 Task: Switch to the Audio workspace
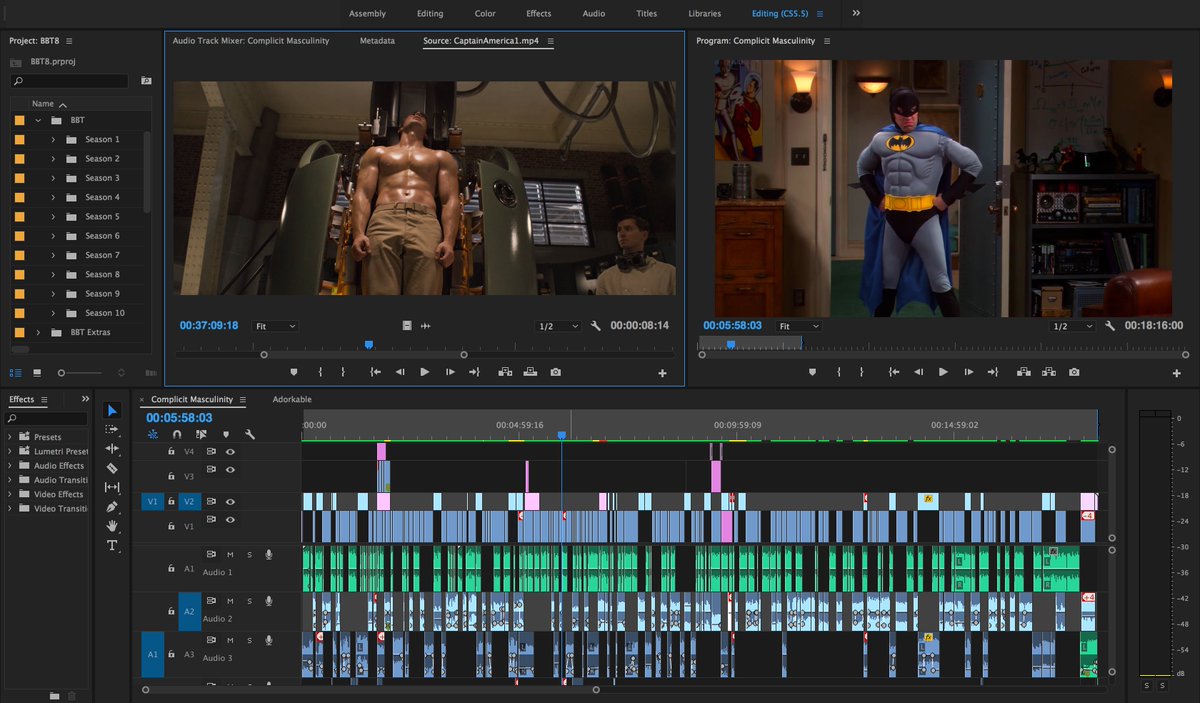pyautogui.click(x=593, y=14)
